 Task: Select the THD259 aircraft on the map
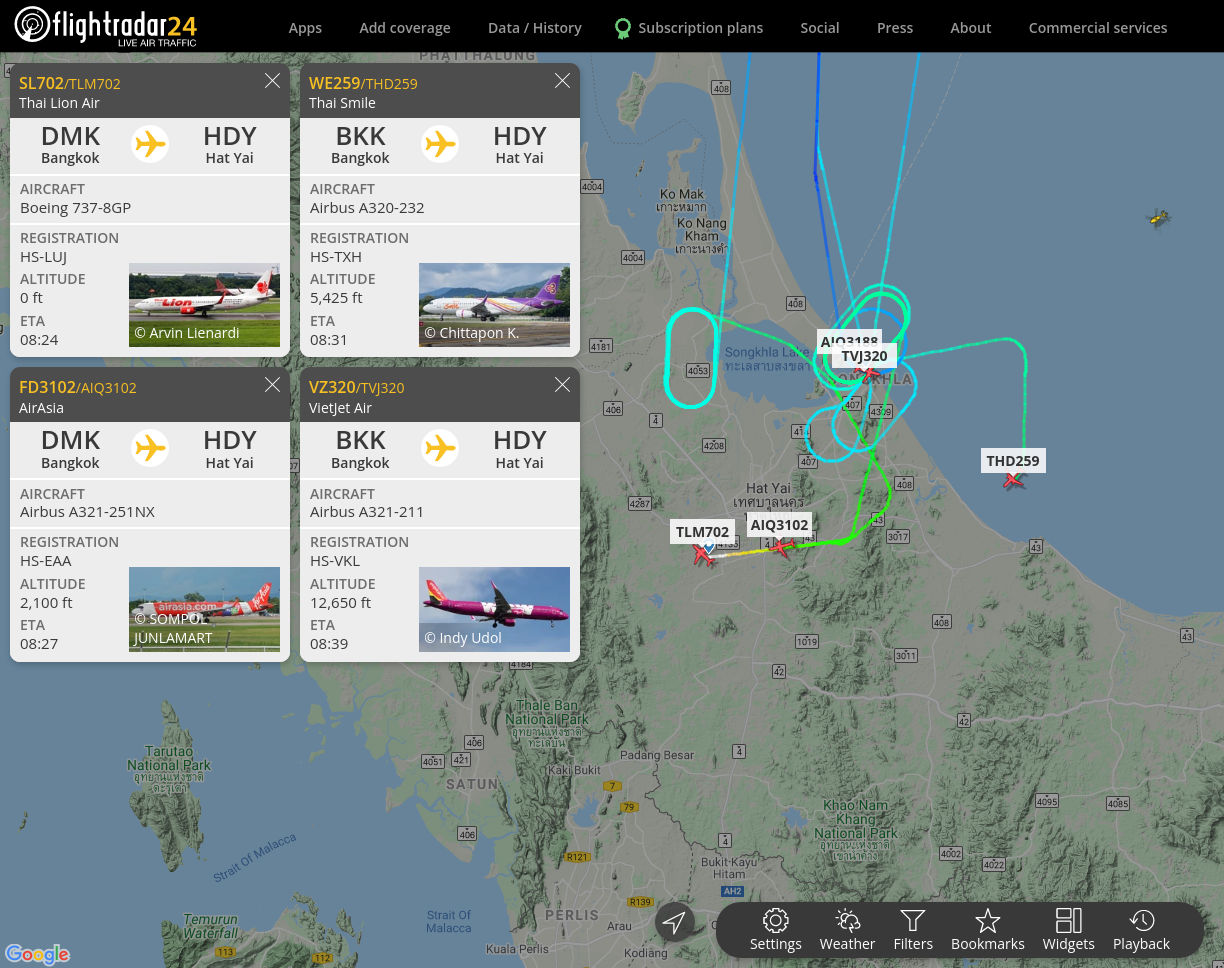(1014, 480)
